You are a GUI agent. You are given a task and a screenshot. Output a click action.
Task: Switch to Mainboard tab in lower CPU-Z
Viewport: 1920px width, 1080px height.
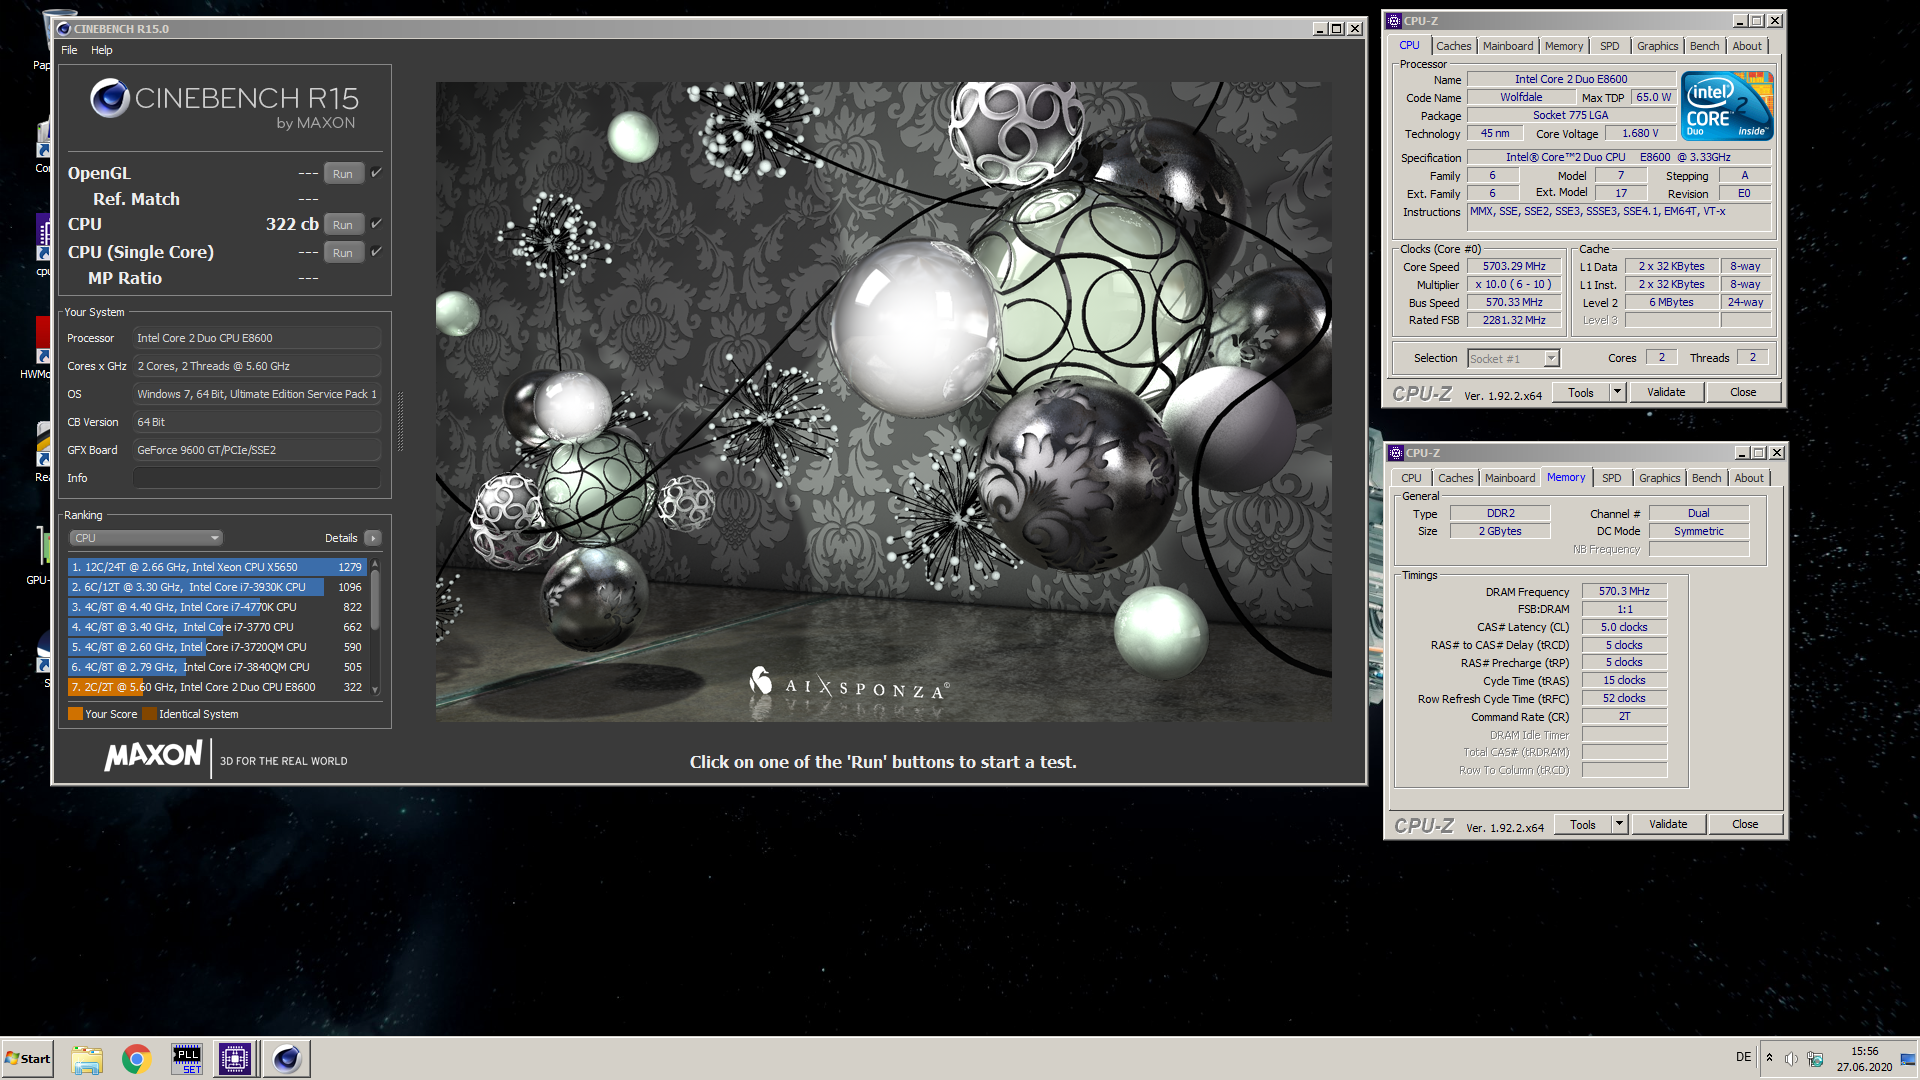(1510, 478)
